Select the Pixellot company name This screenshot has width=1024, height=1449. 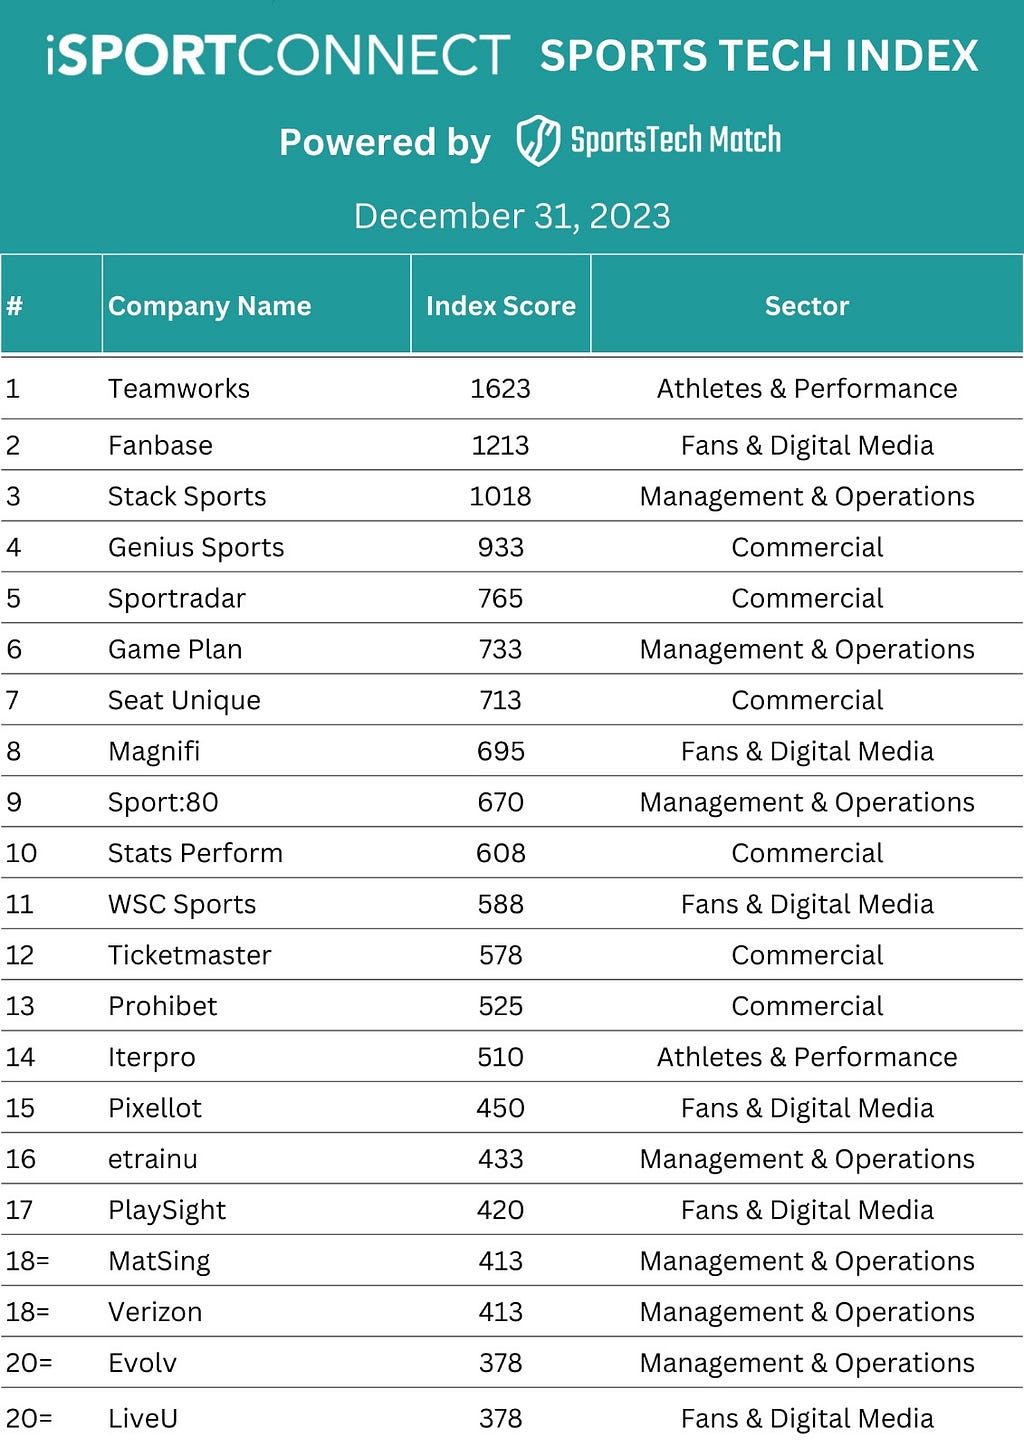[x=155, y=1109]
